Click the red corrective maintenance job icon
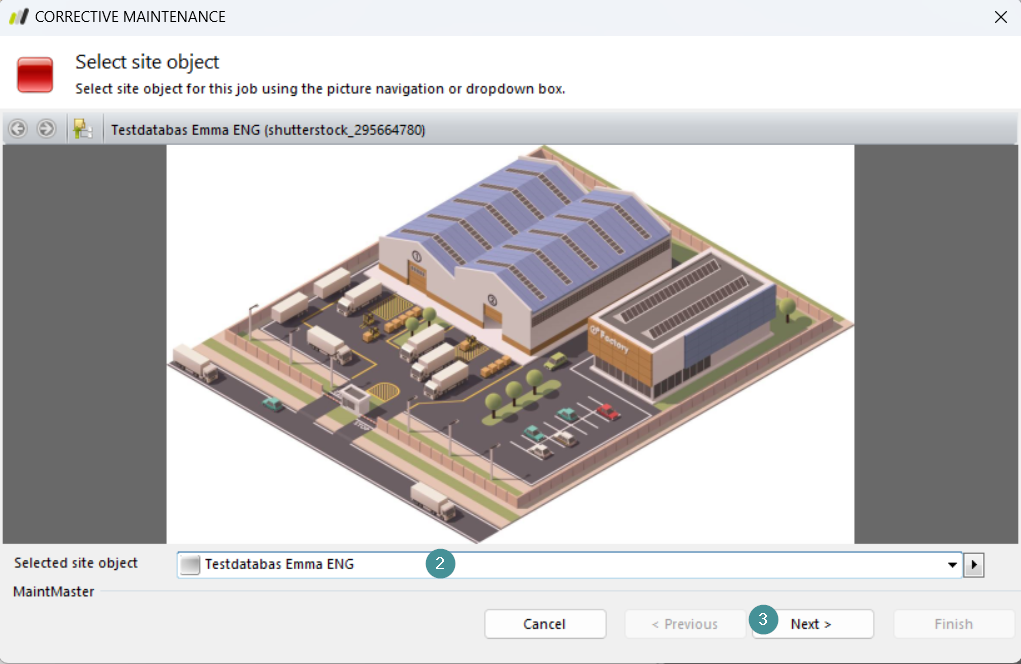Viewport: 1021px width, 664px height. [35, 75]
